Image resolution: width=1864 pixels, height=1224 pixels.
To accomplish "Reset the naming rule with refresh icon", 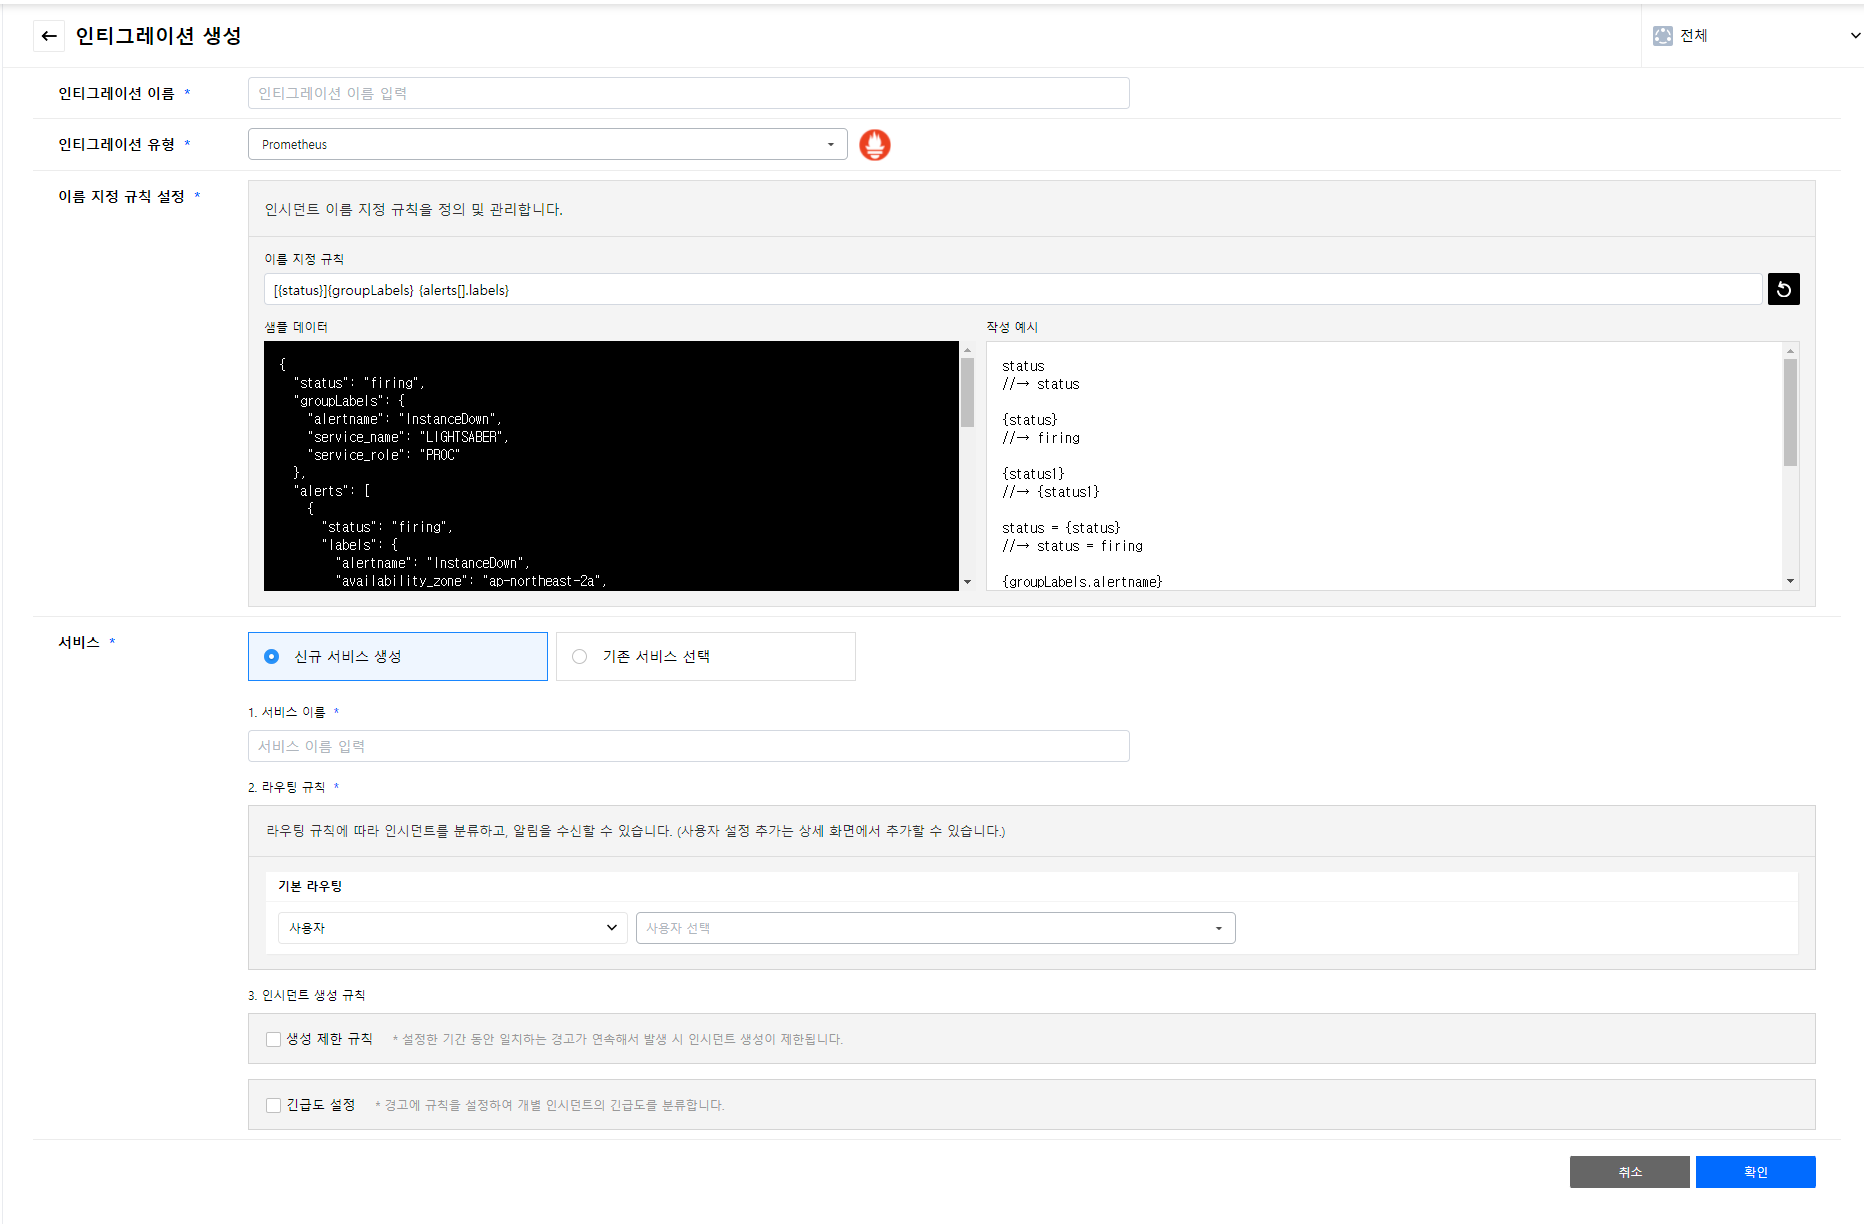I will pyautogui.click(x=1783, y=290).
